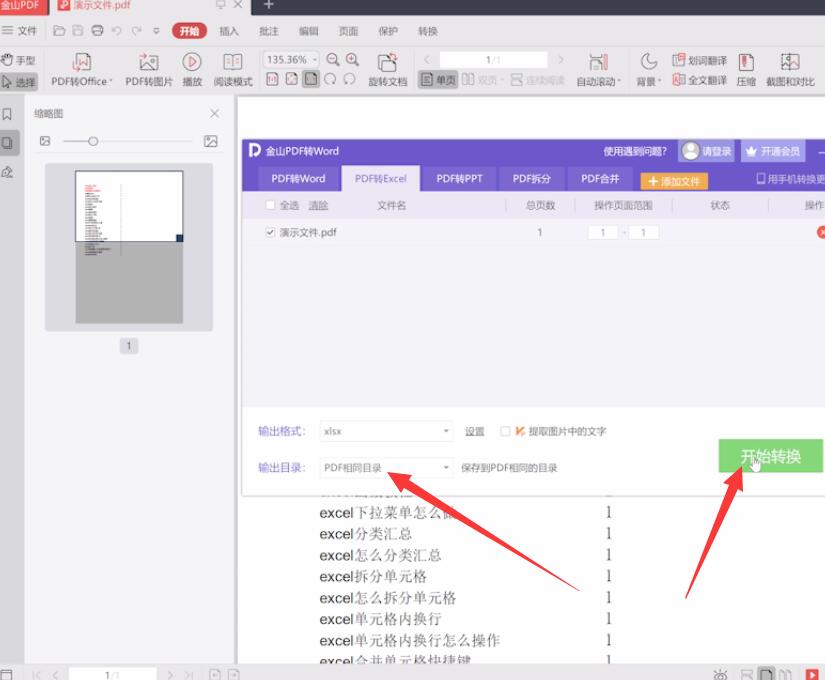Switch to the 插入 ribbon tab
Screen dimensions: 825x680
(x=229, y=31)
